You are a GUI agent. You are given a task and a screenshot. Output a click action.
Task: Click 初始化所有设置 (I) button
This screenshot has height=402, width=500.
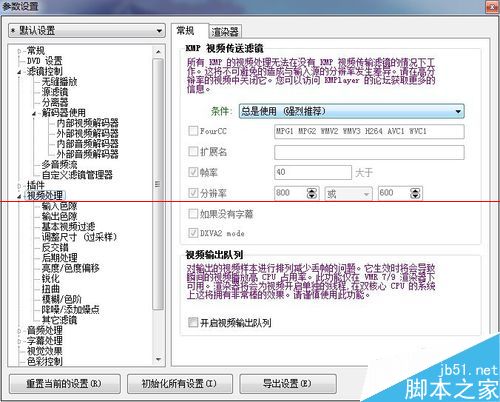tap(179, 384)
